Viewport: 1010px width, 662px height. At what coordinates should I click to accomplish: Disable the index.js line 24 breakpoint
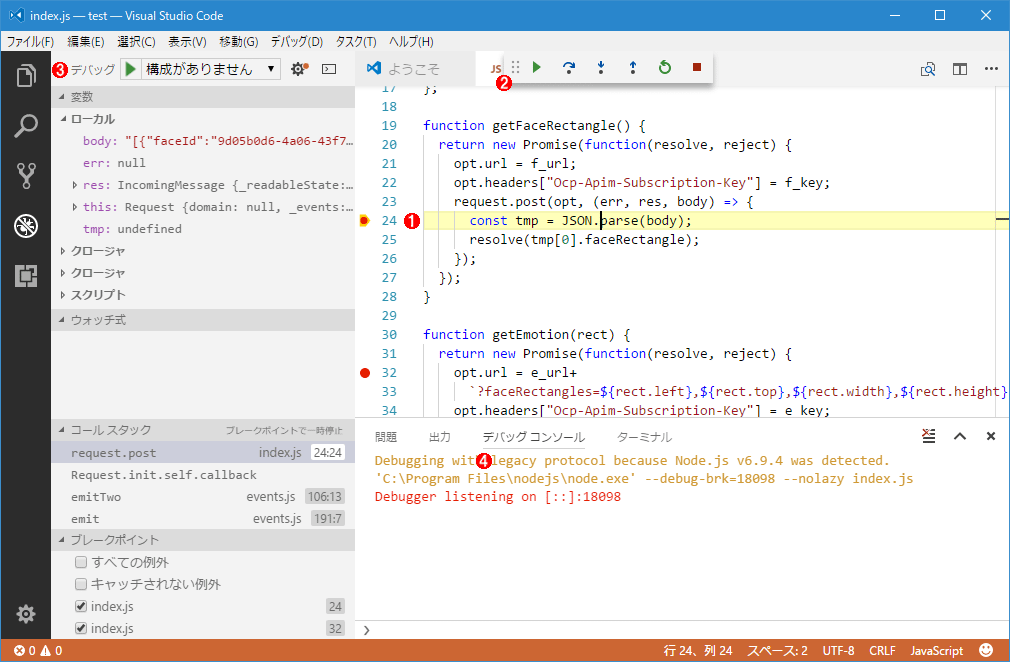tap(82, 607)
